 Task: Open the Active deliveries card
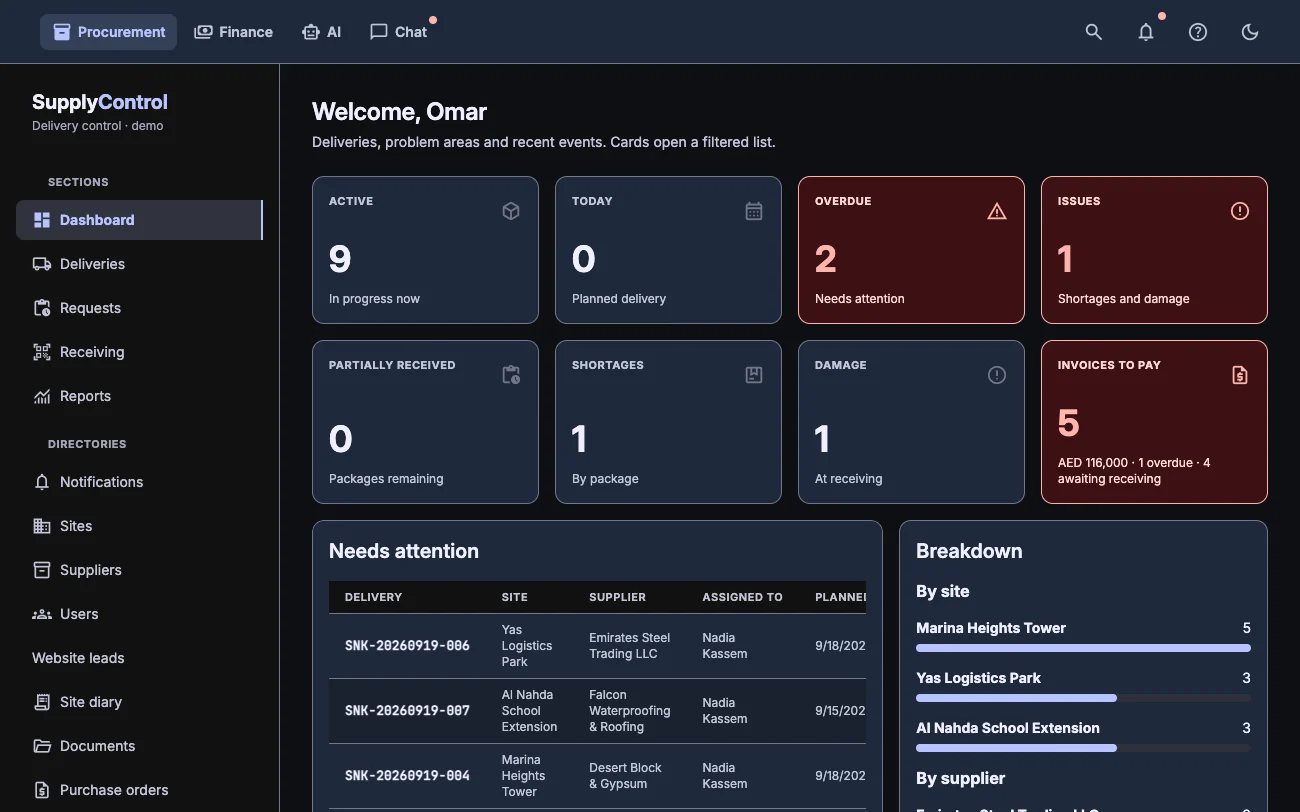click(x=425, y=250)
